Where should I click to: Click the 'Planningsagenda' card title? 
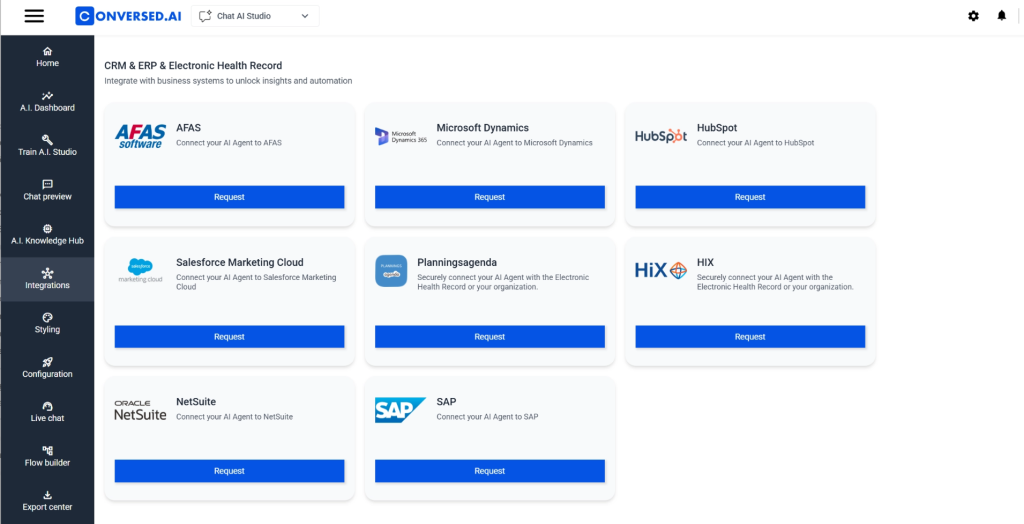point(457,263)
